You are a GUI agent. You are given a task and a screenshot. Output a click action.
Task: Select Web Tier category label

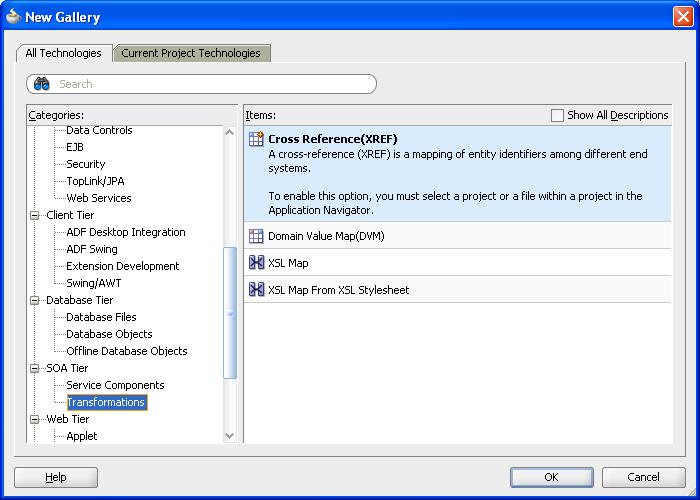coord(67,419)
